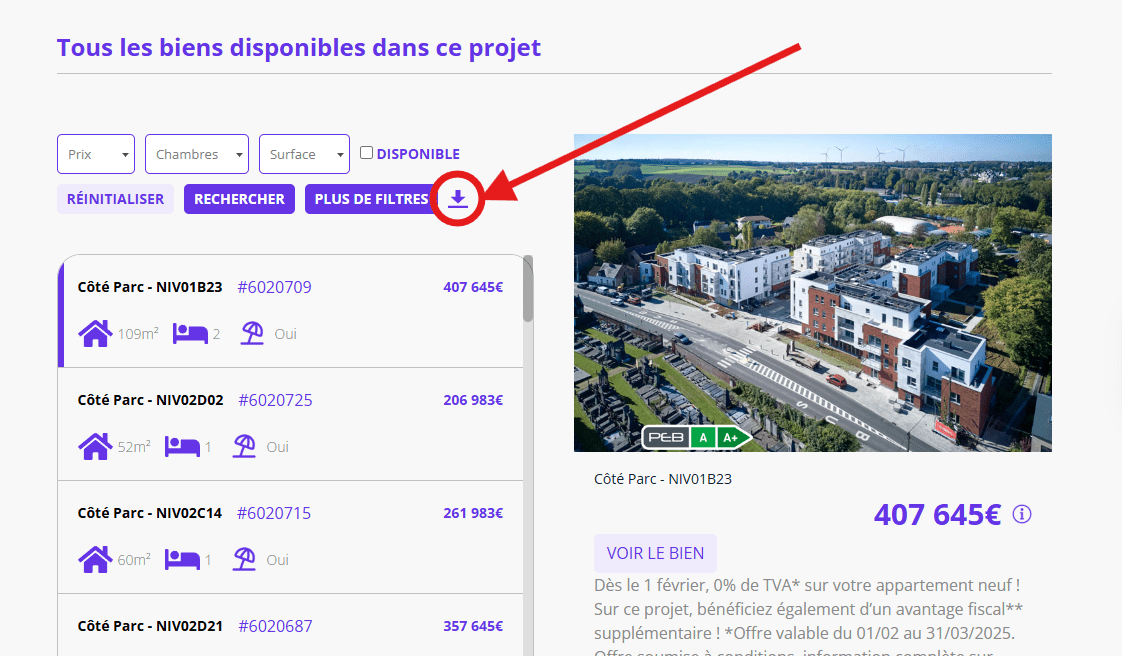Select listing Côté Parc - NIV02D21
Screen dimensions: 1122x656
tap(290, 627)
